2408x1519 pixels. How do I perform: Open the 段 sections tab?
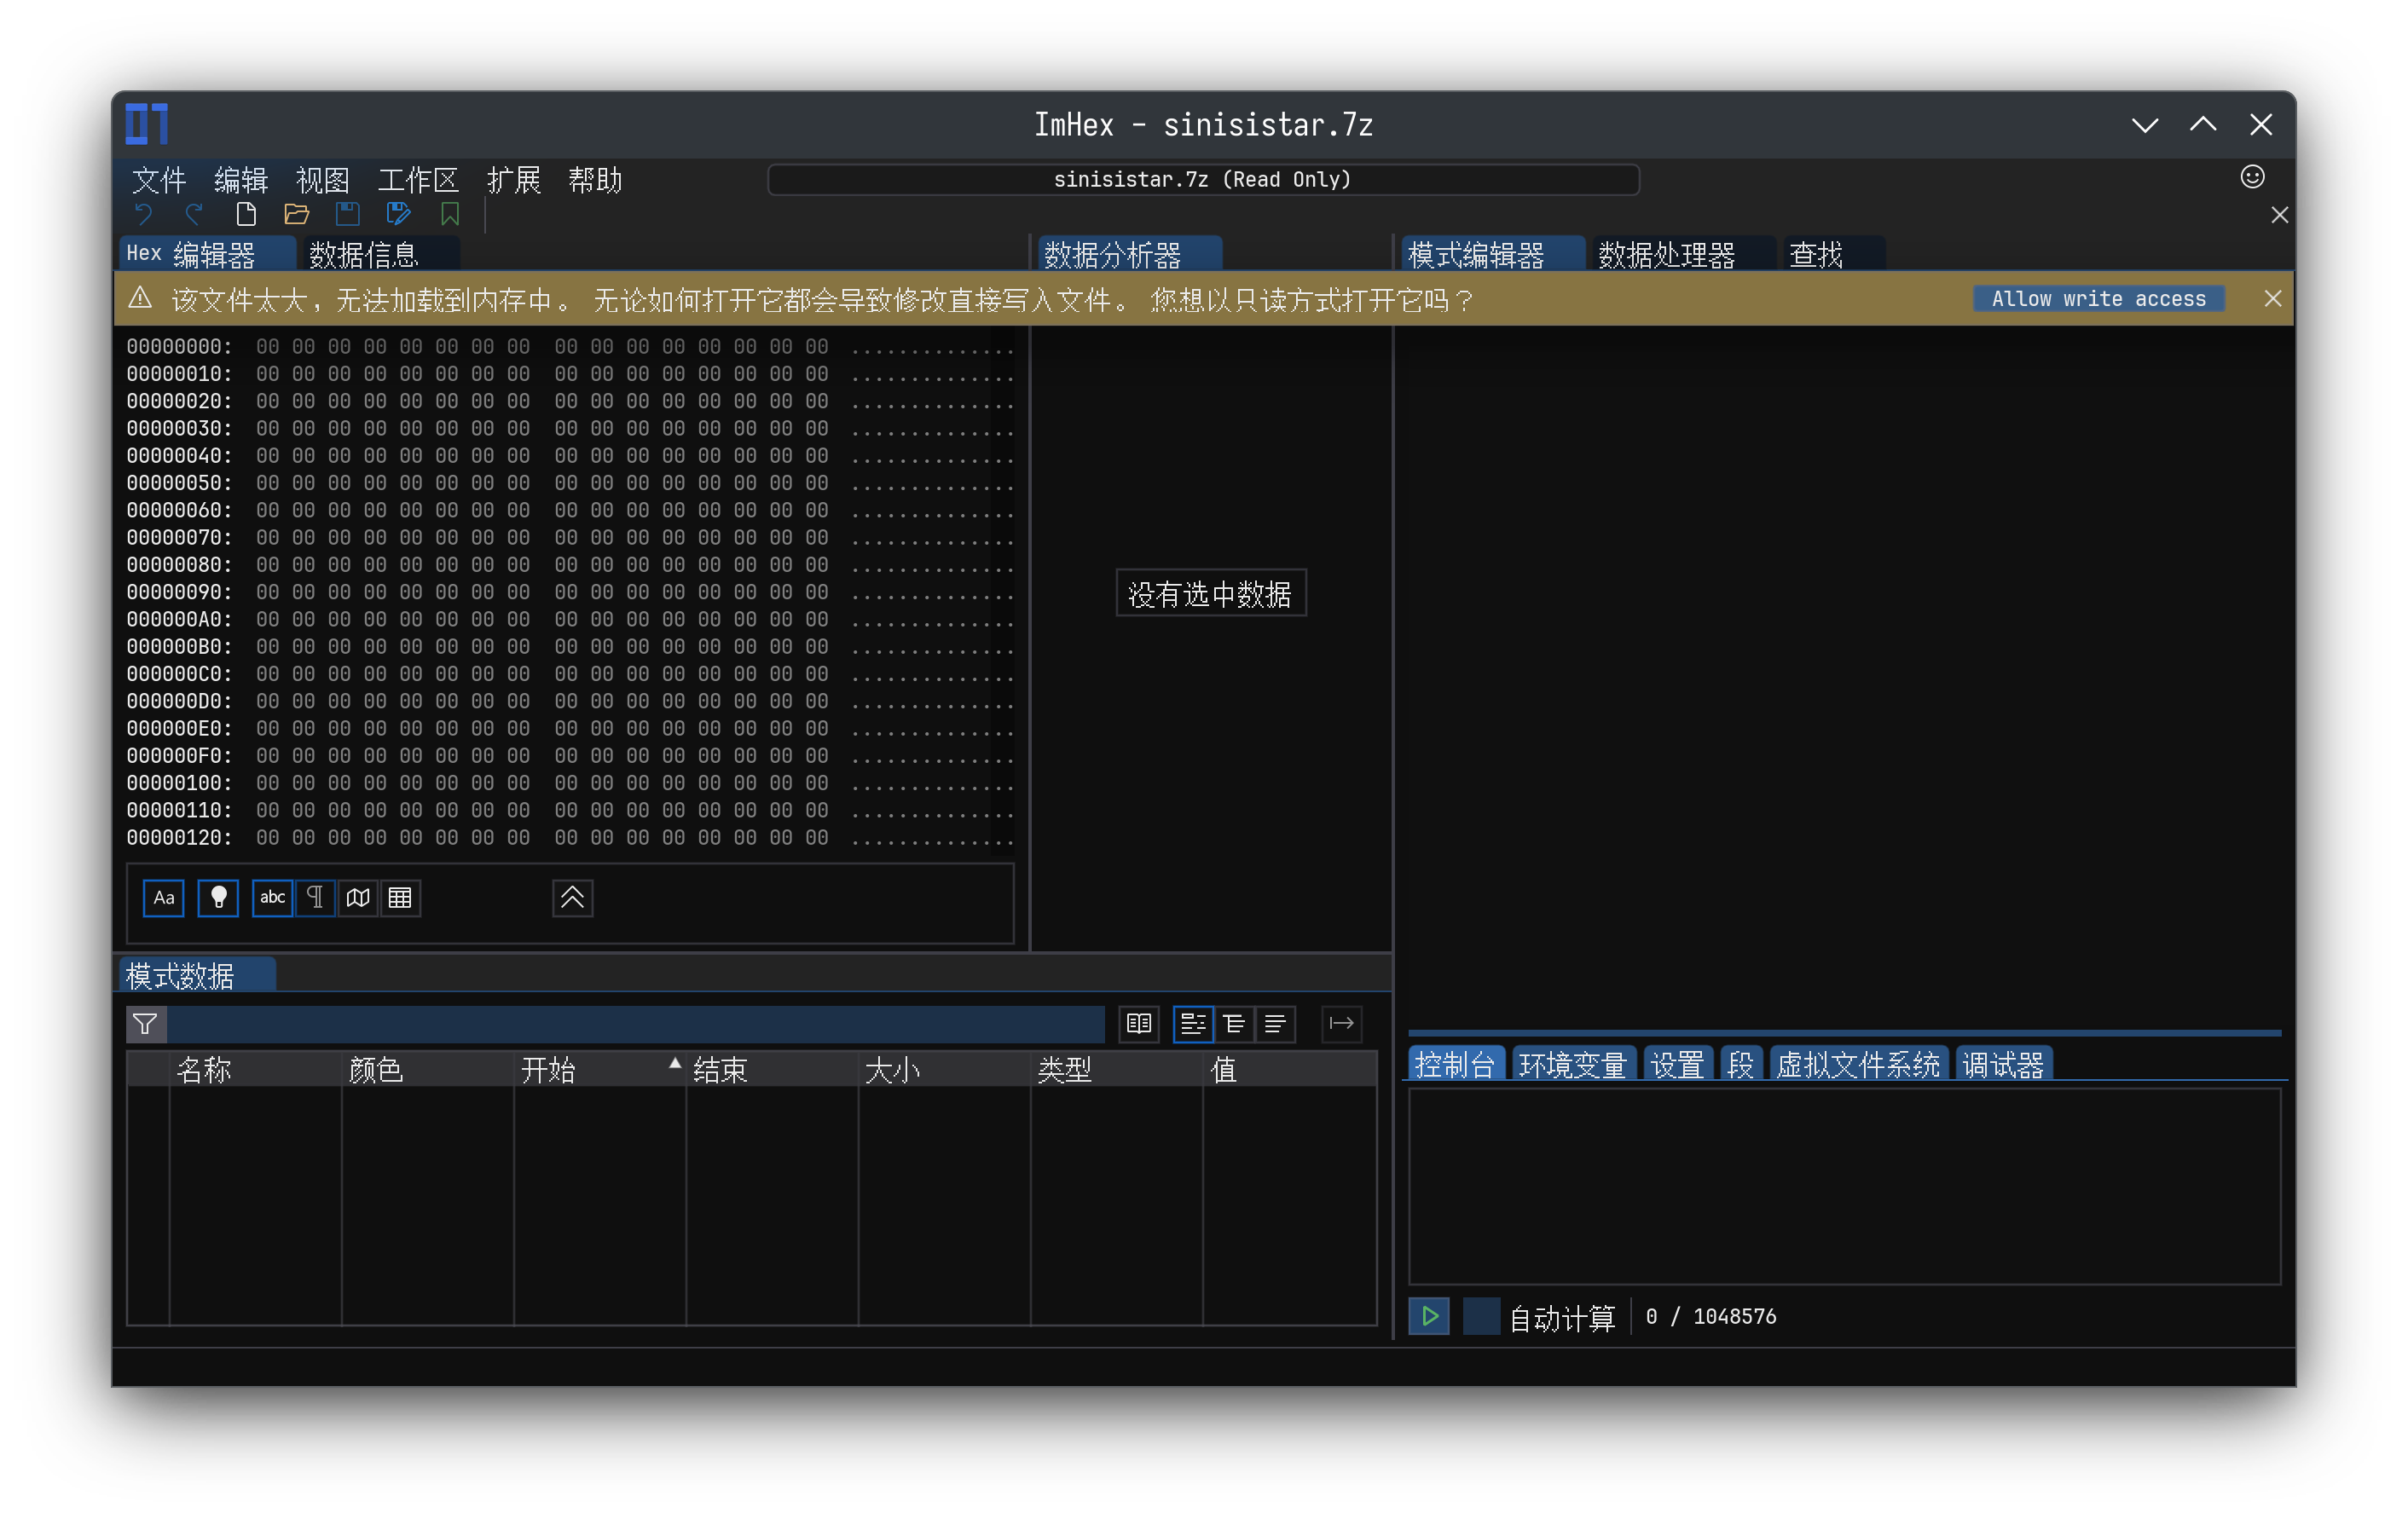(x=1741, y=1064)
